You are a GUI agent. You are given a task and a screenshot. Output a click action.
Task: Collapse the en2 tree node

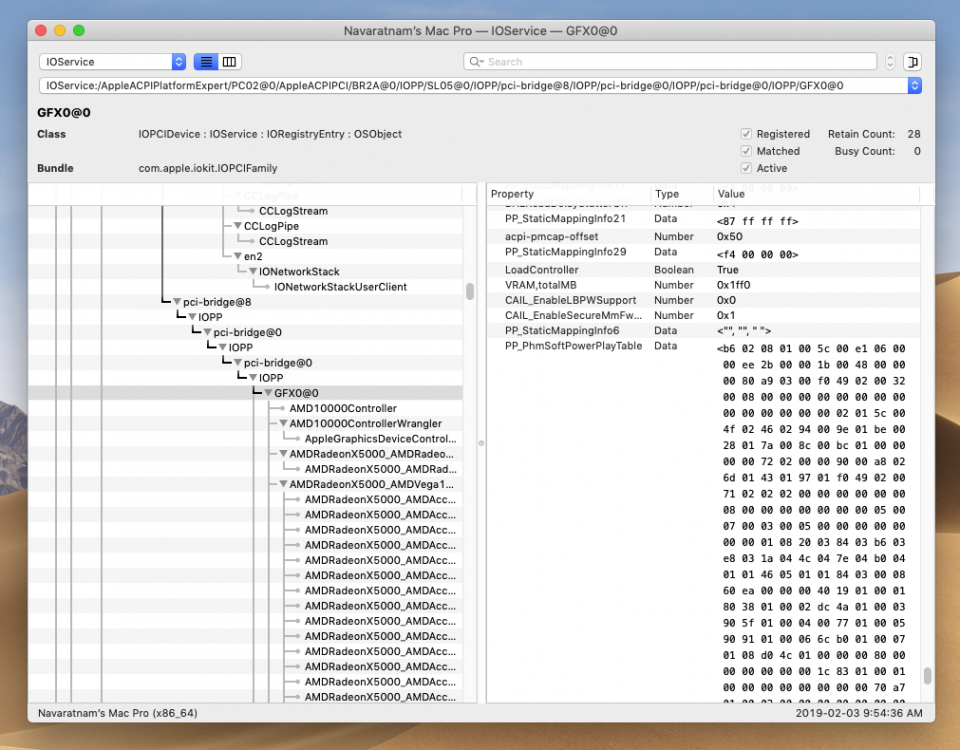(238, 256)
